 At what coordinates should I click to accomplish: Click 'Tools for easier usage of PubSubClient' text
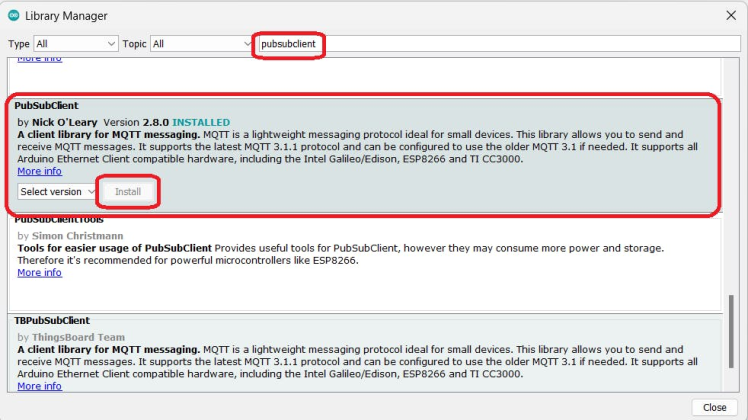(114, 248)
